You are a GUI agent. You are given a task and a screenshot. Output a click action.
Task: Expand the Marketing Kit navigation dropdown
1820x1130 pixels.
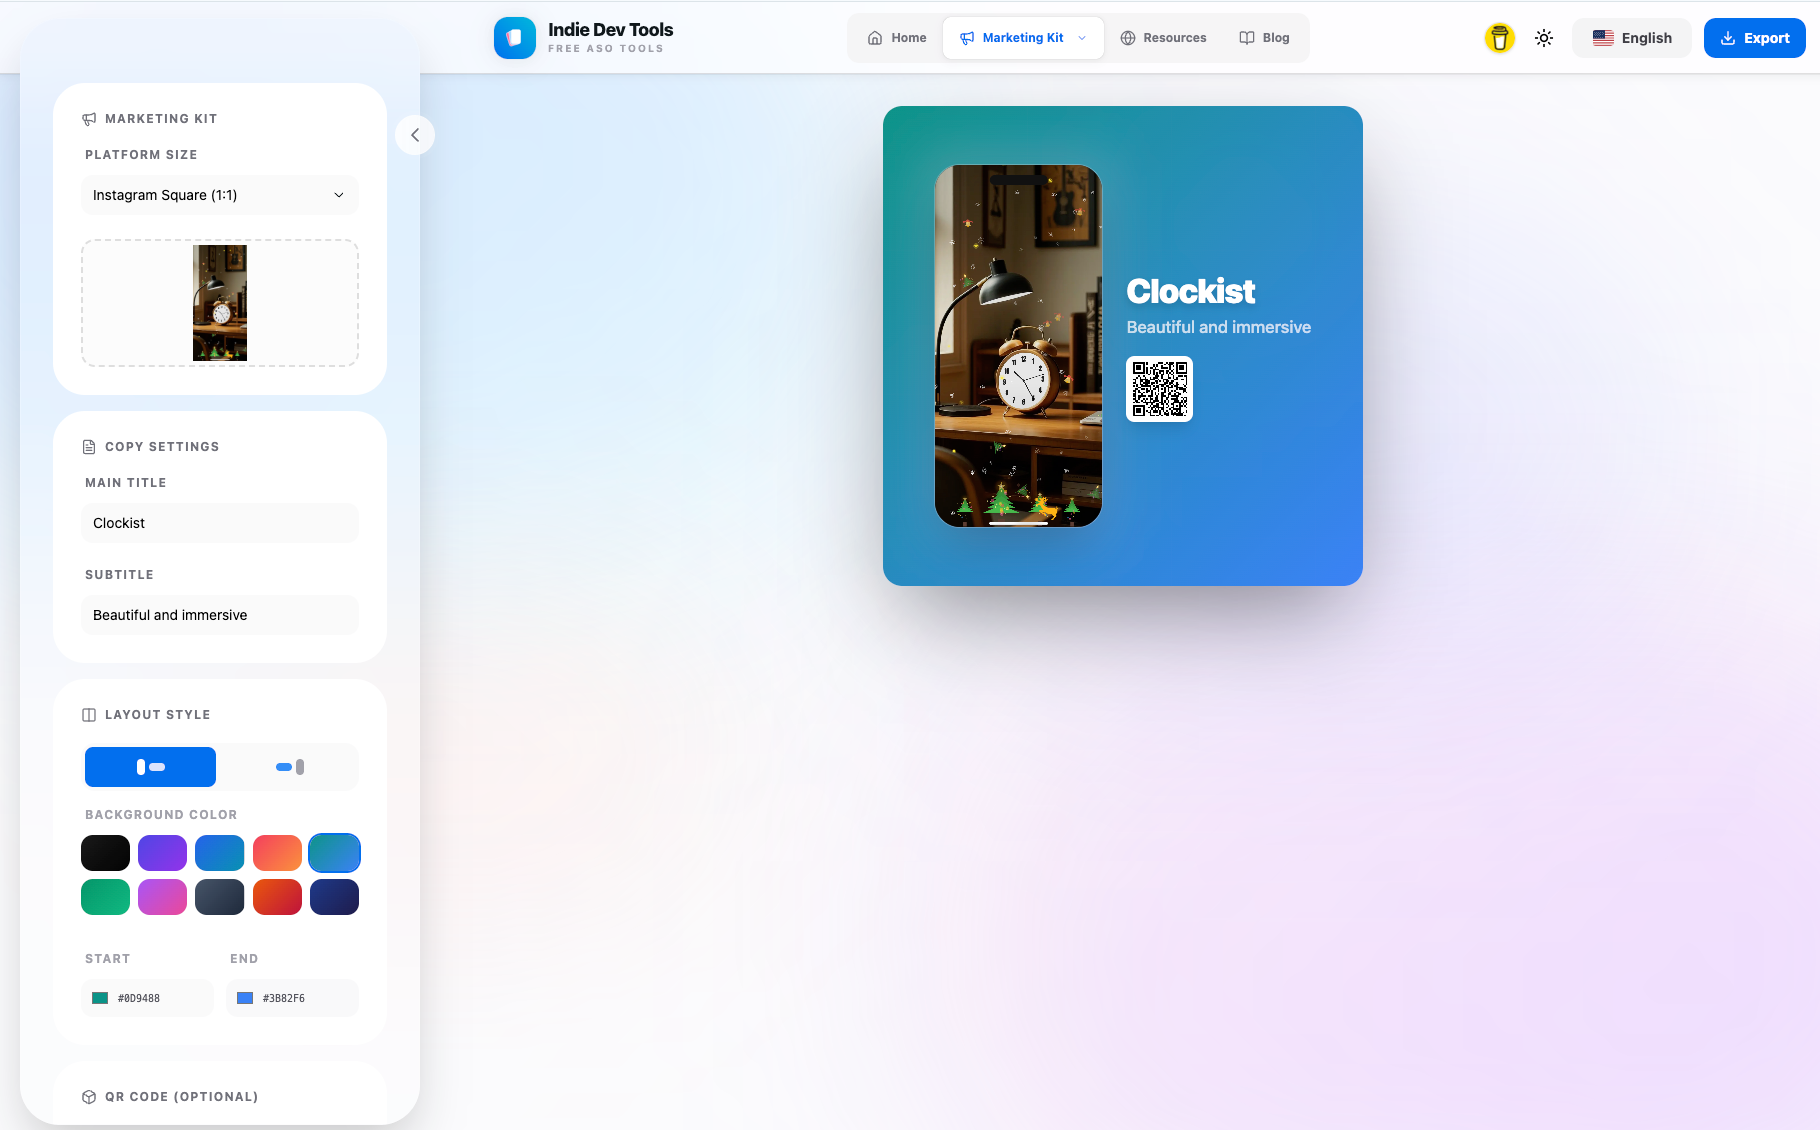[1081, 37]
